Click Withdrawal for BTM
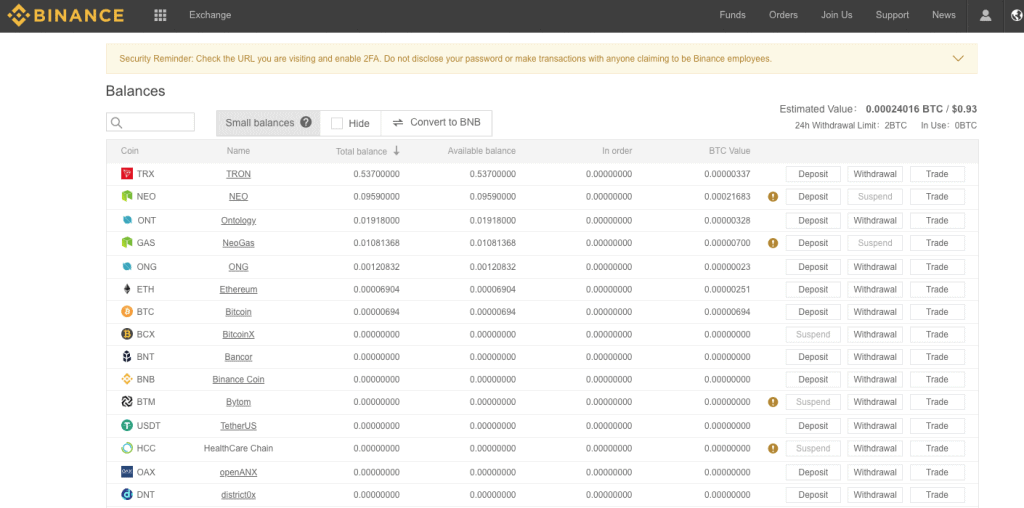Viewport: 1024px width, 508px height. pyautogui.click(x=875, y=402)
